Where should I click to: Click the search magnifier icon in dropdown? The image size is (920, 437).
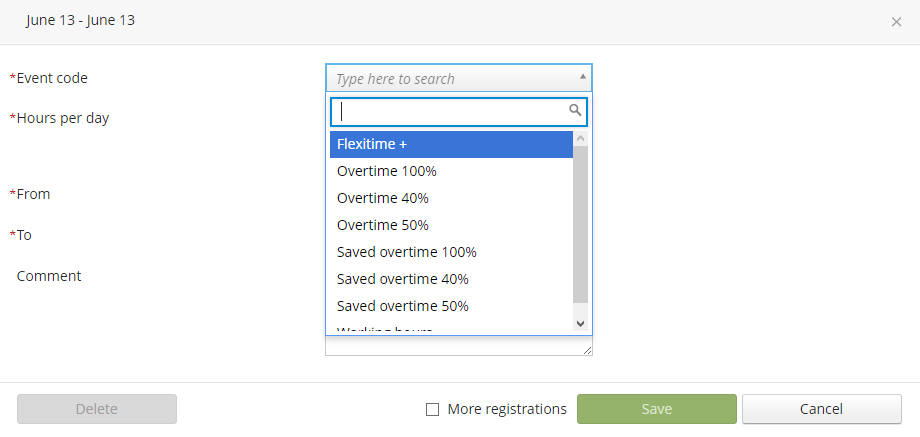(x=575, y=111)
